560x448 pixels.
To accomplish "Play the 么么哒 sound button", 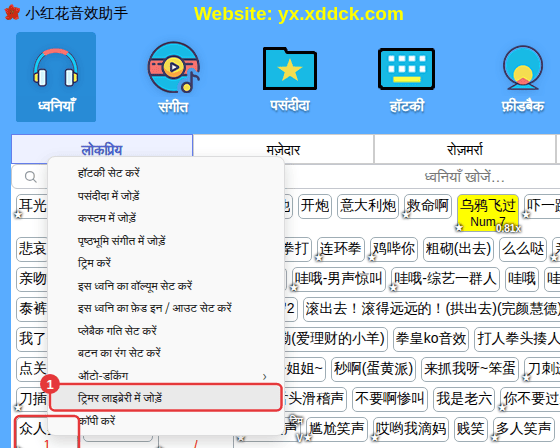I will click(x=523, y=249).
